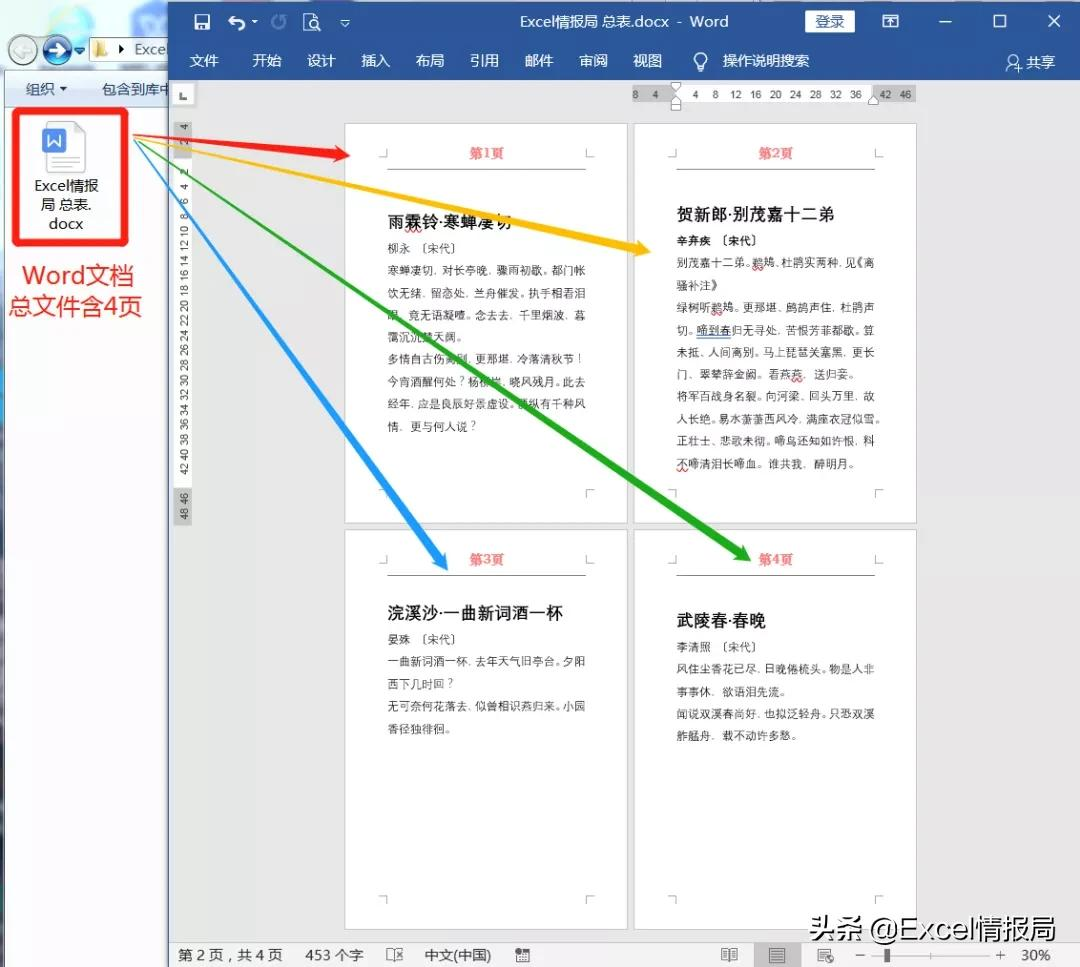Click the zoom slider handle
The image size is (1080, 967).
[887, 955]
